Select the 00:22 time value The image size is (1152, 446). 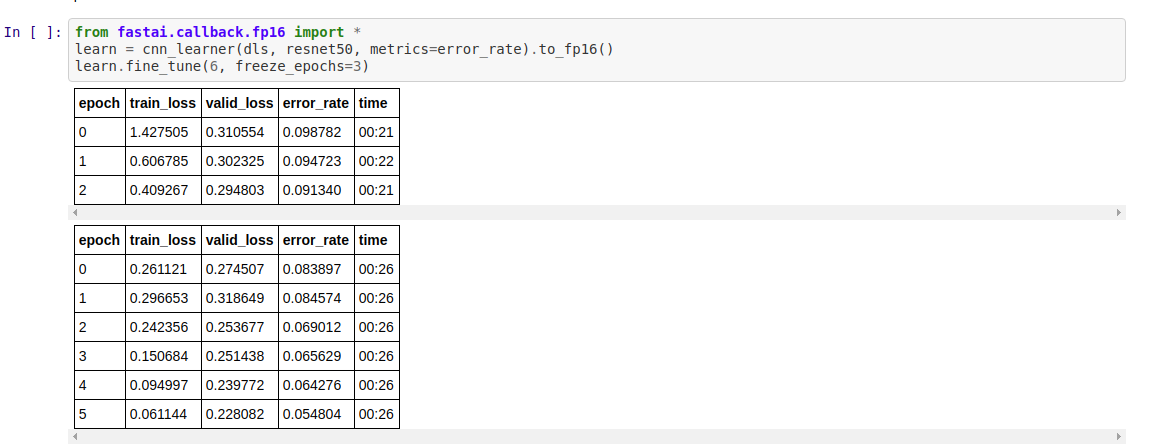[x=373, y=161]
